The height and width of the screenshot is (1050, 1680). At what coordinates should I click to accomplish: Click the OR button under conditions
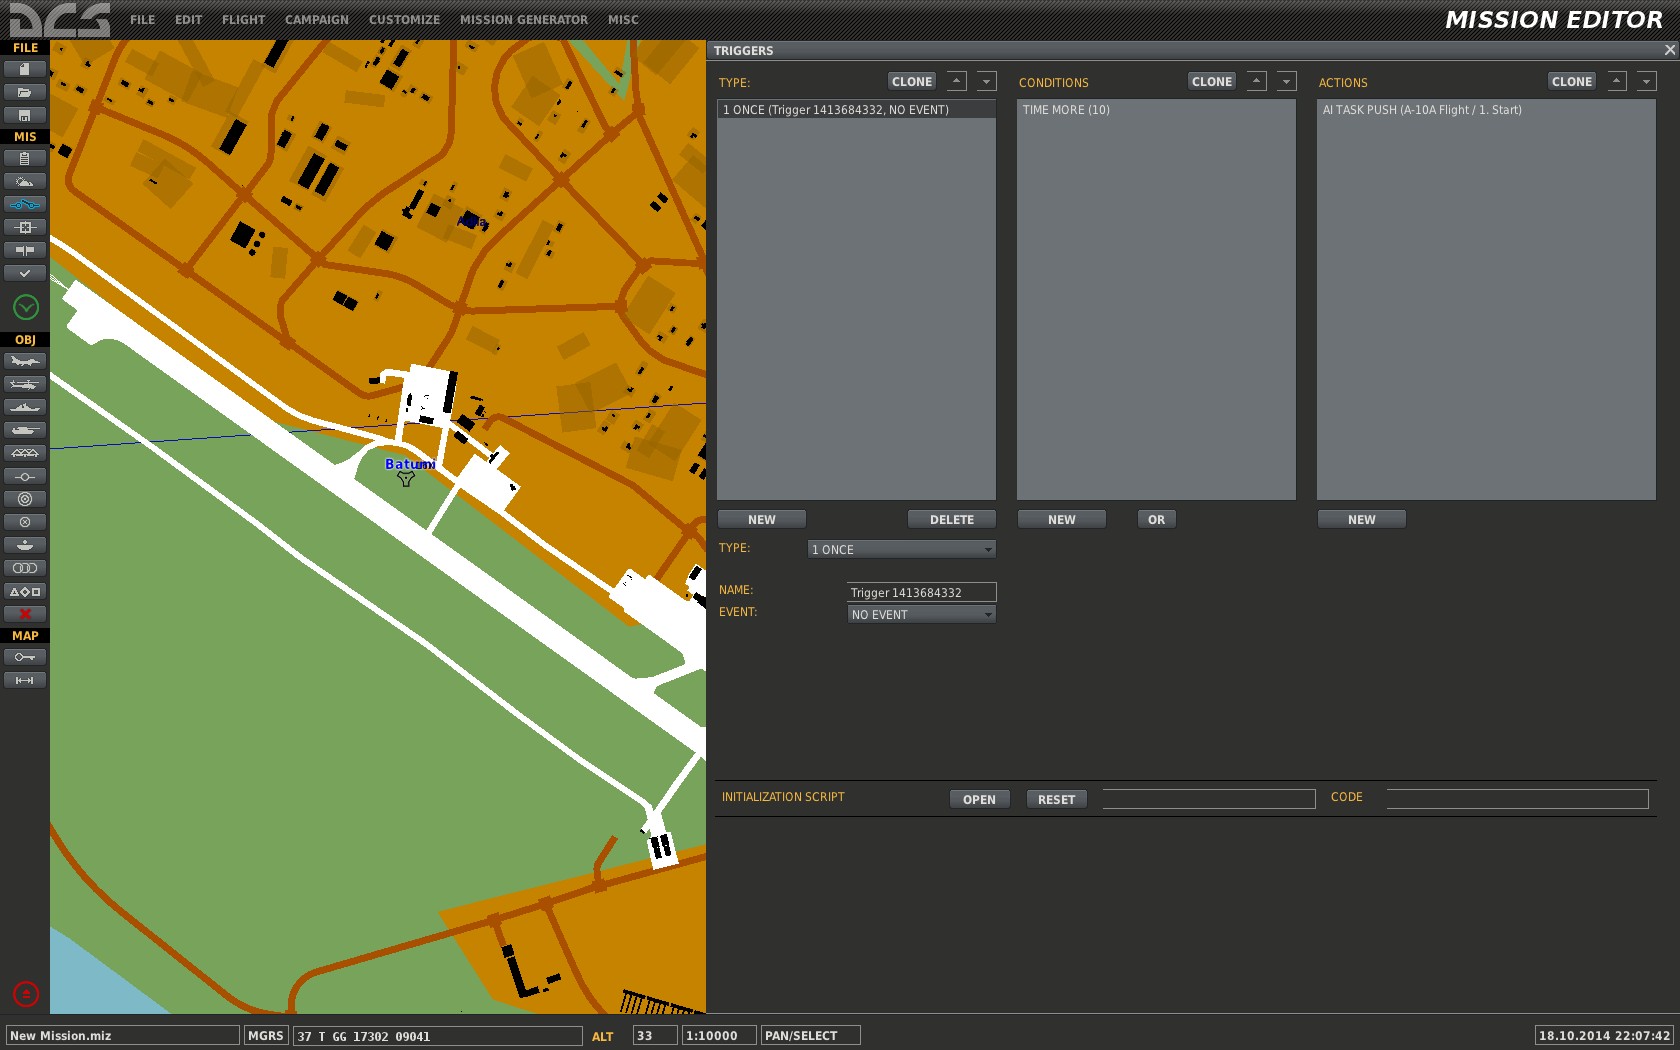coord(1156,519)
